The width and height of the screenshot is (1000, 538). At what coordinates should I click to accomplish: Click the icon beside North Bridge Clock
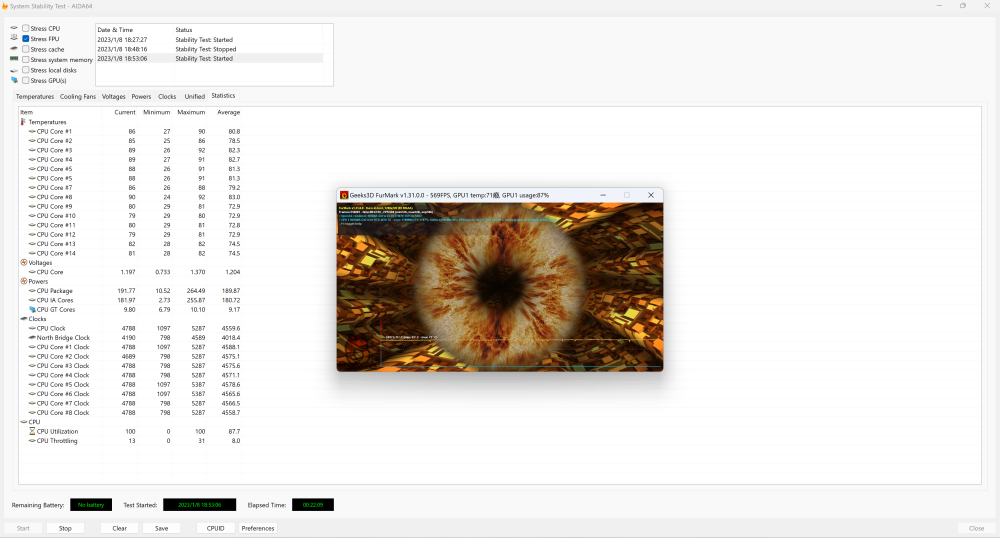click(32, 338)
